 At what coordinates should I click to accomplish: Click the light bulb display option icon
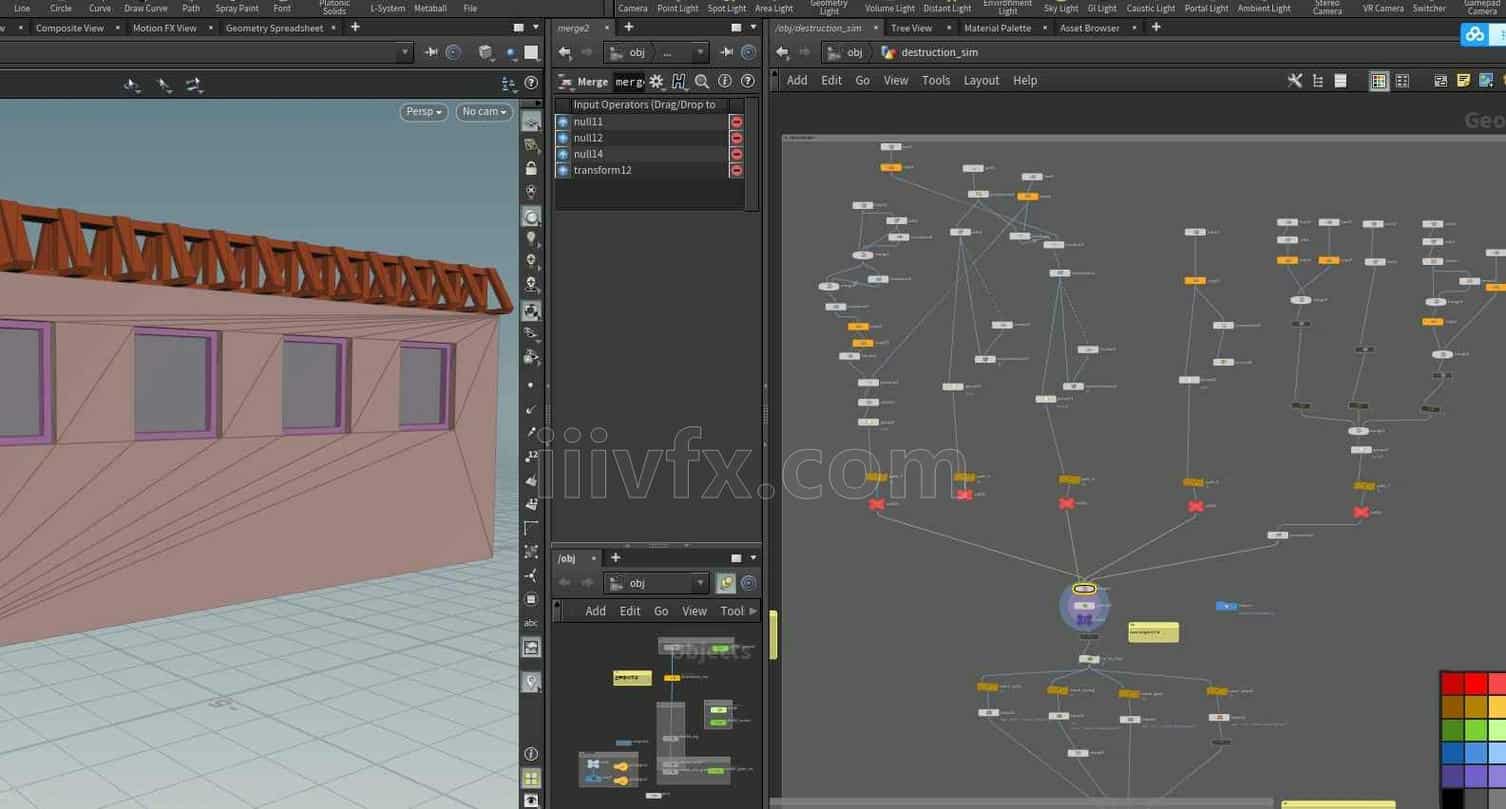point(532,239)
